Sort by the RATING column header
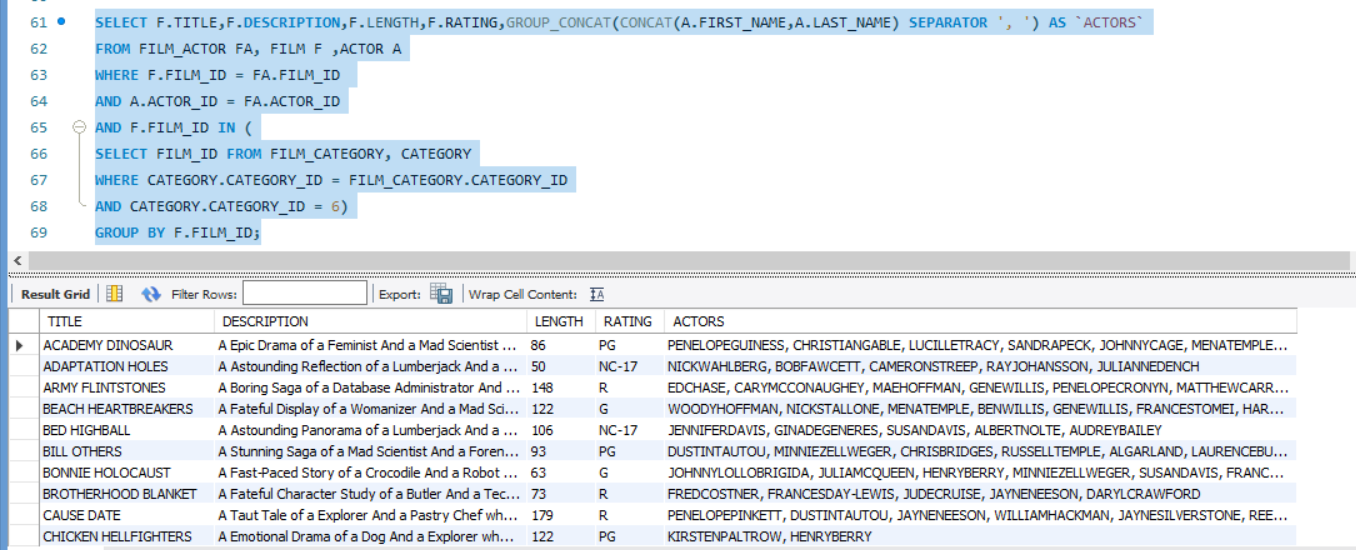 click(x=628, y=321)
